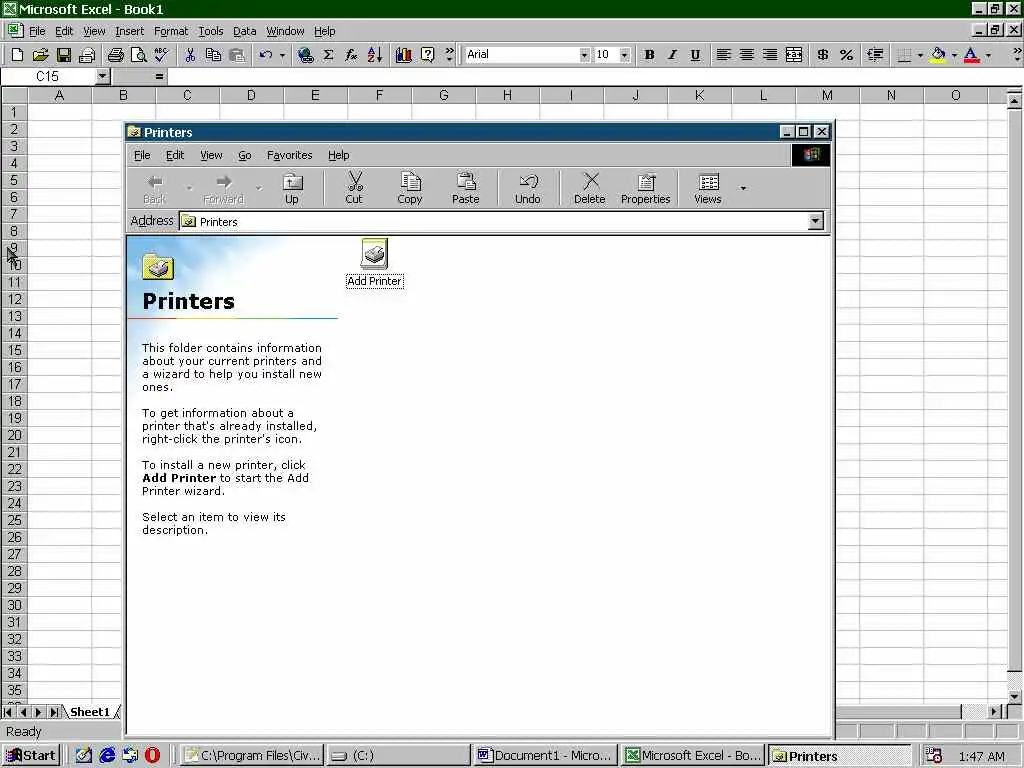Image resolution: width=1024 pixels, height=768 pixels.
Task: Open the Chart Wizard icon
Action: point(404,55)
